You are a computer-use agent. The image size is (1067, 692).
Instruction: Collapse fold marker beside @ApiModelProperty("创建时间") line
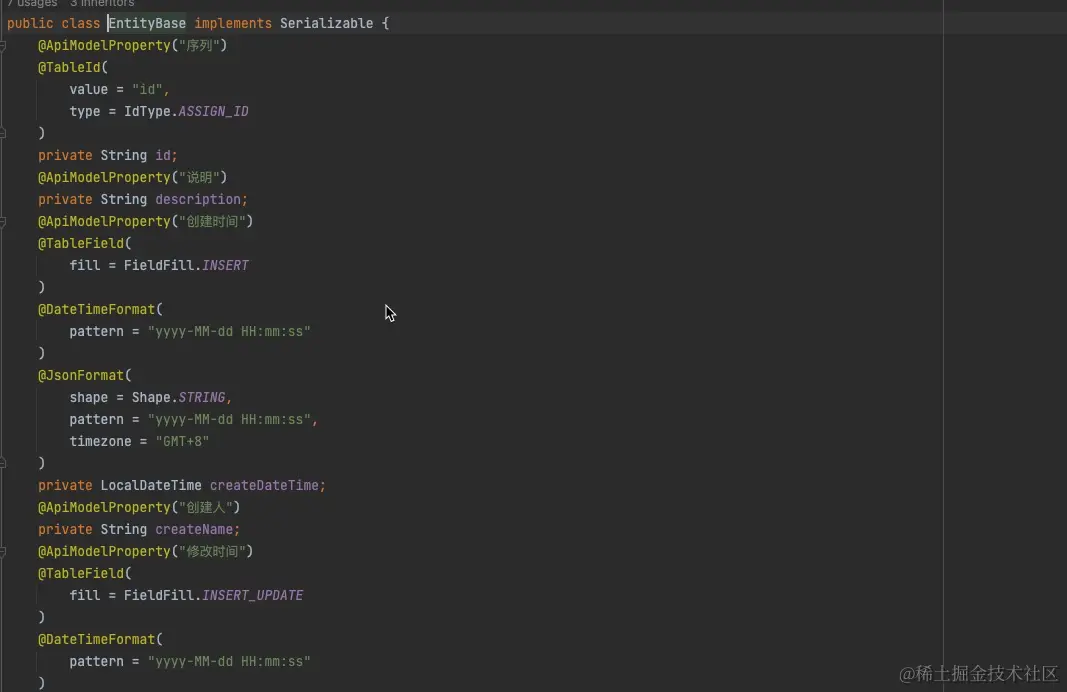click(x=3, y=222)
